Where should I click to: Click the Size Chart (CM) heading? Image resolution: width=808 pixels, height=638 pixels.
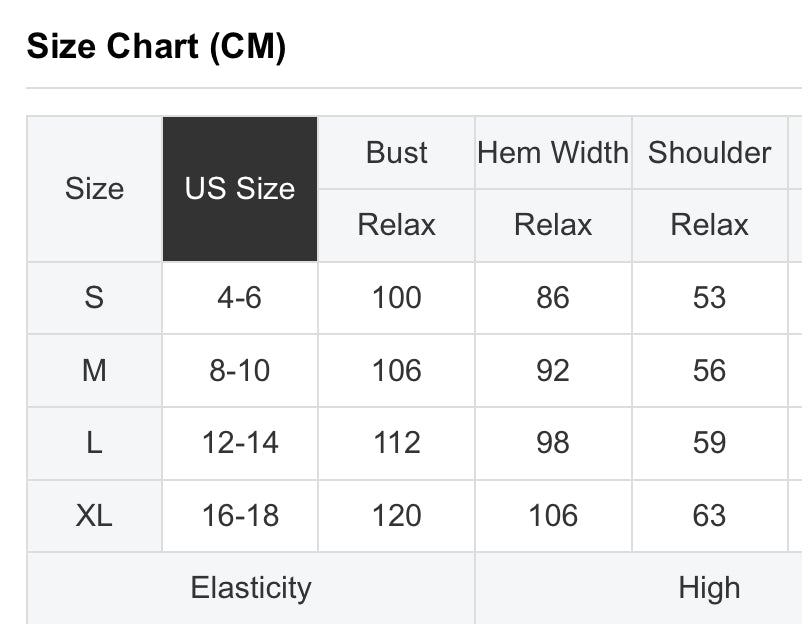click(x=156, y=46)
